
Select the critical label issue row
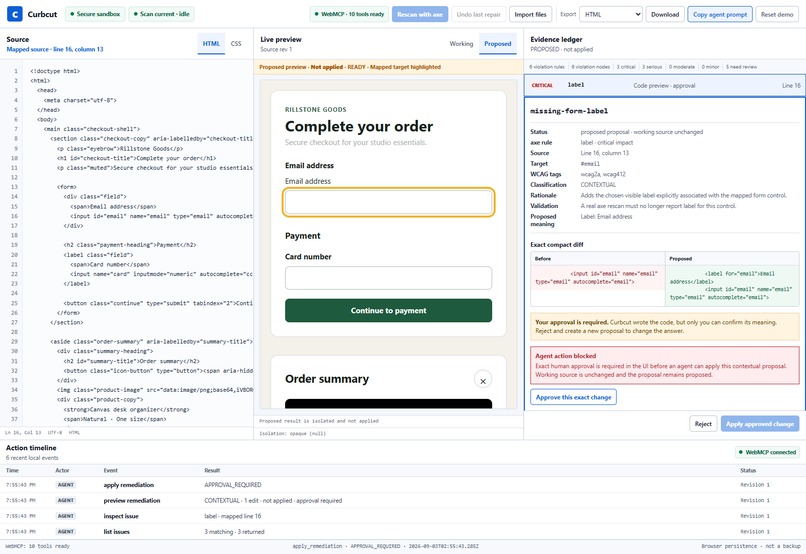click(665, 85)
